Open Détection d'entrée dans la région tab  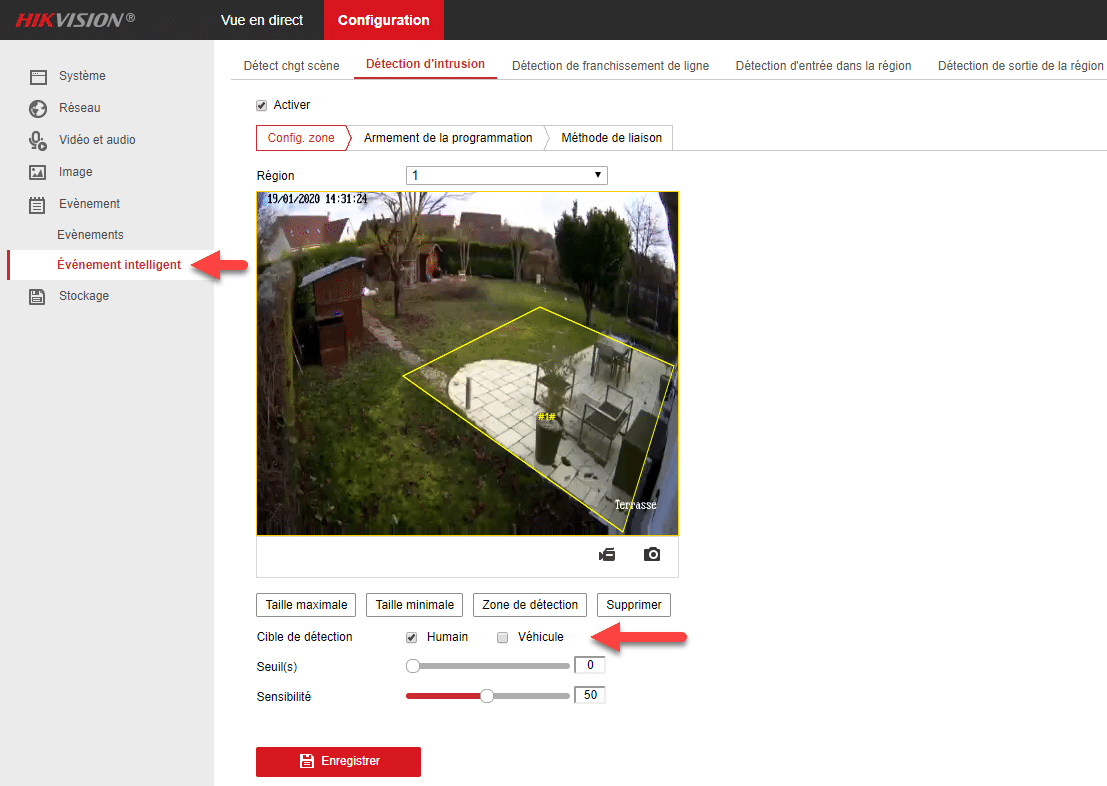(823, 66)
